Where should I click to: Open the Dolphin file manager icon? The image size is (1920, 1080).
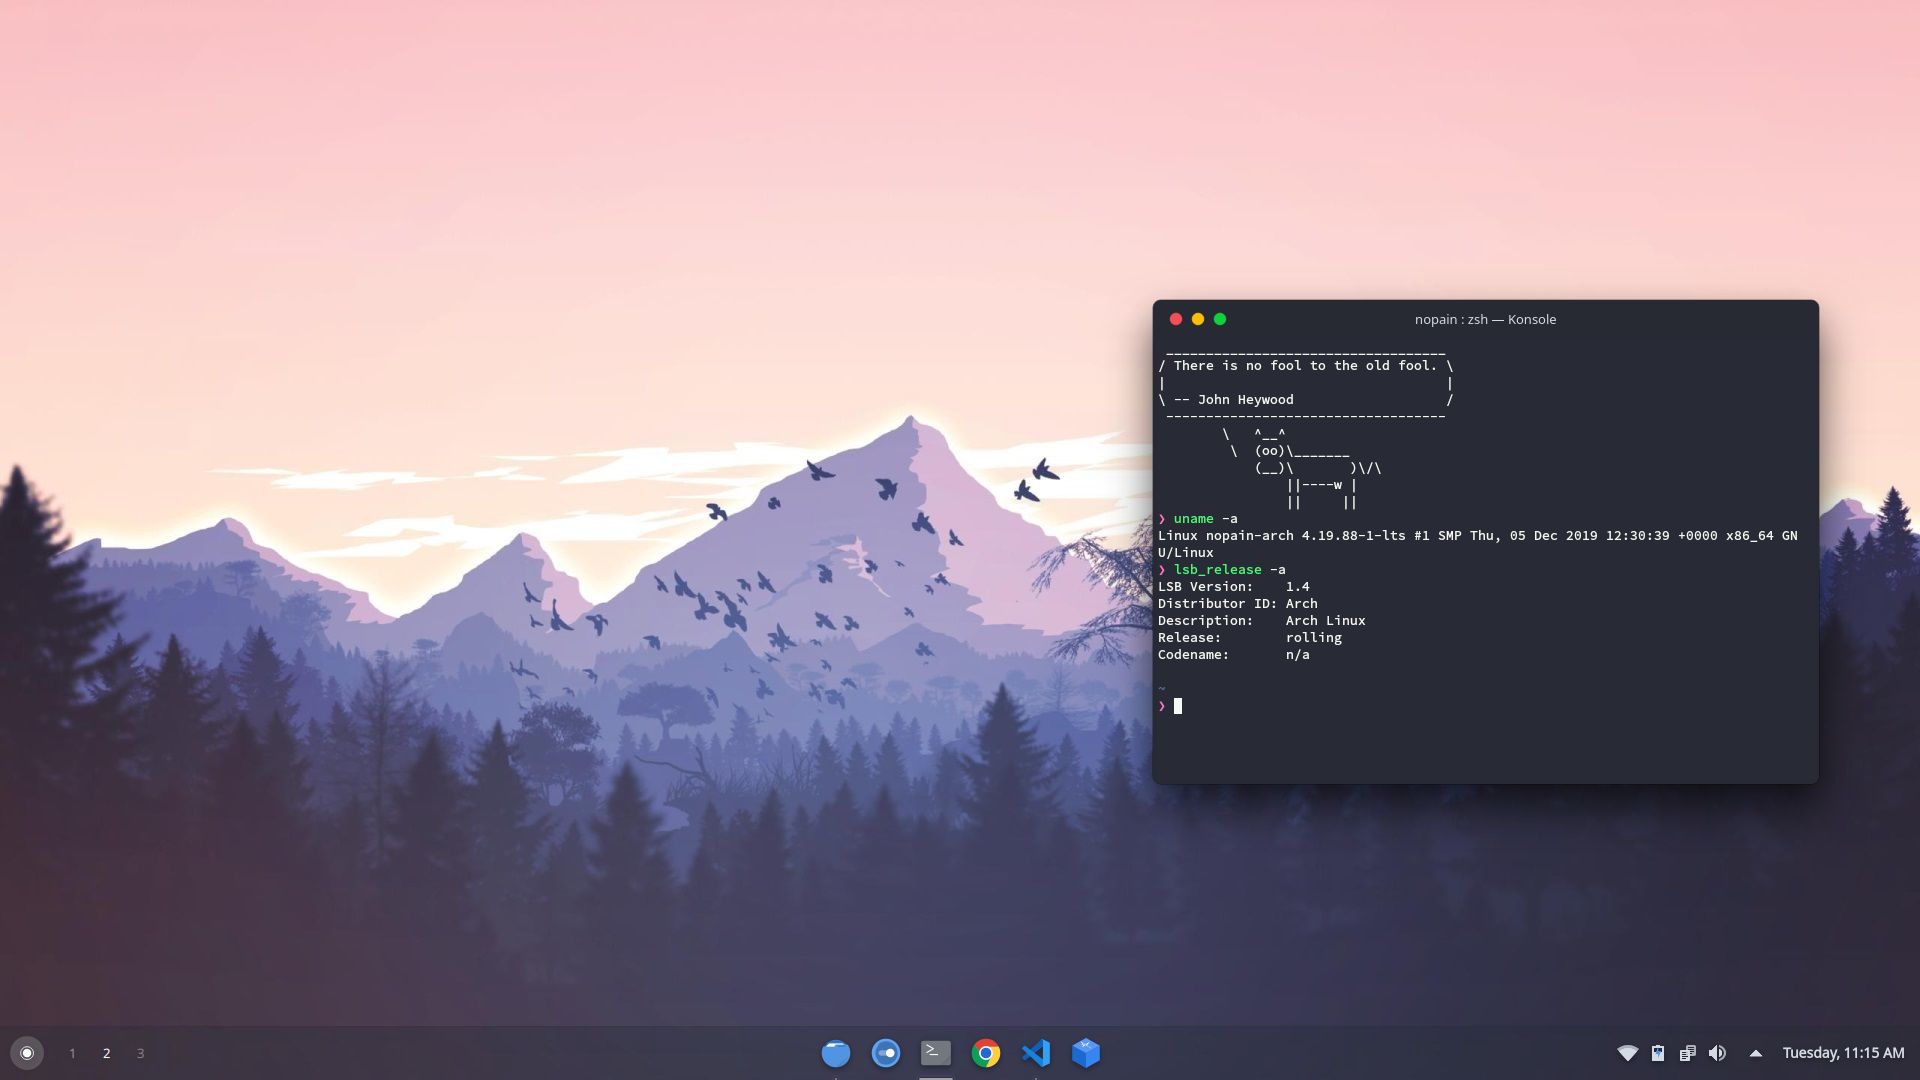836,1053
